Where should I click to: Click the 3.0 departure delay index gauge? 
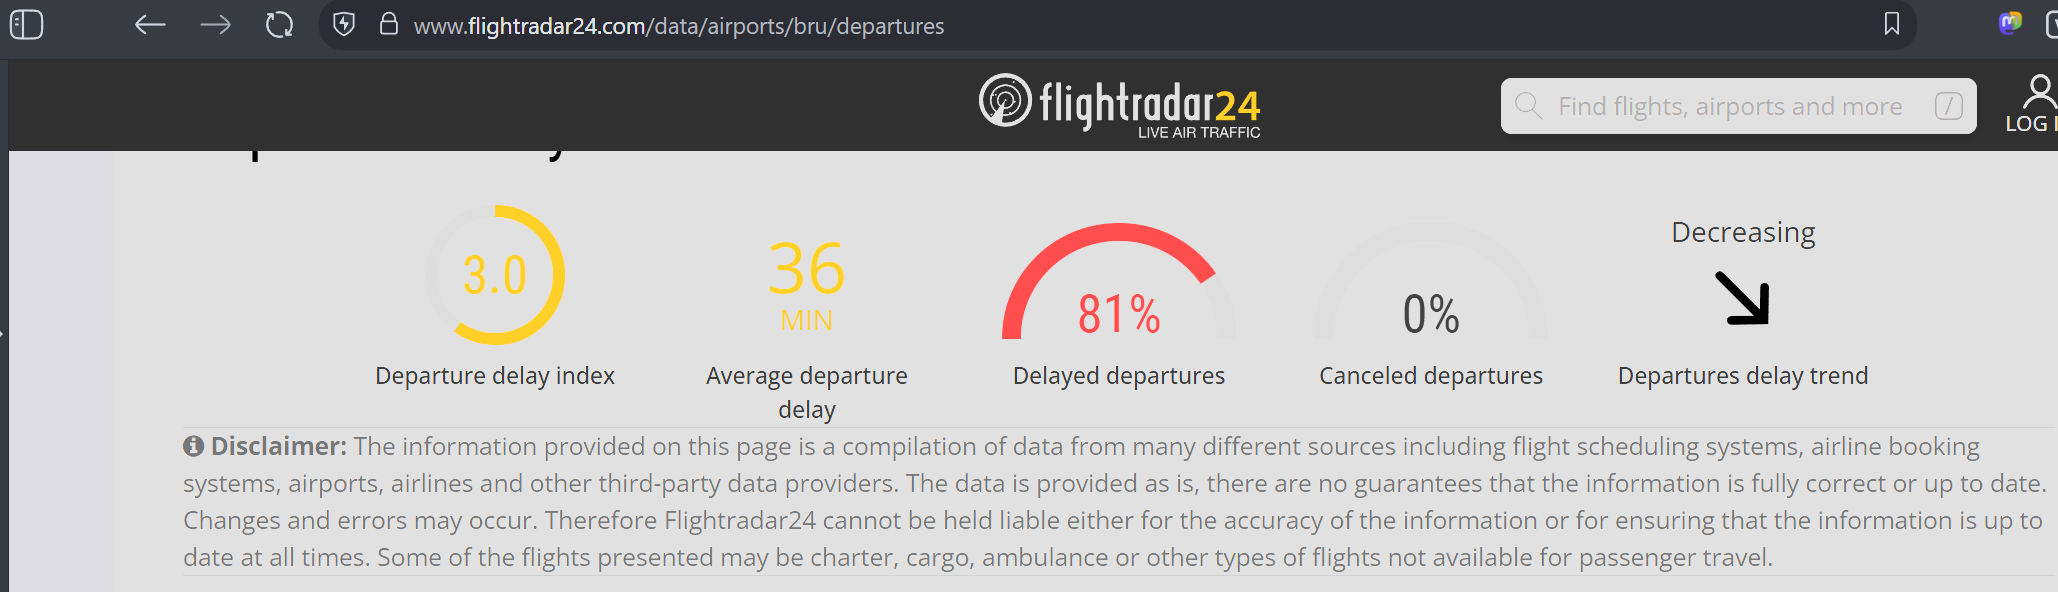pos(495,275)
